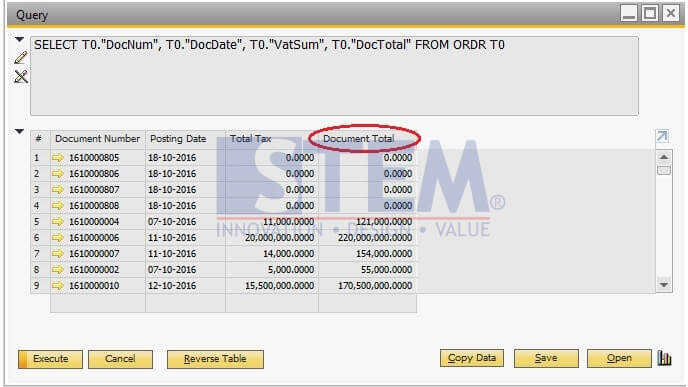The width and height of the screenshot is (688, 387).
Task: Maximize the Query window
Action: point(650,14)
